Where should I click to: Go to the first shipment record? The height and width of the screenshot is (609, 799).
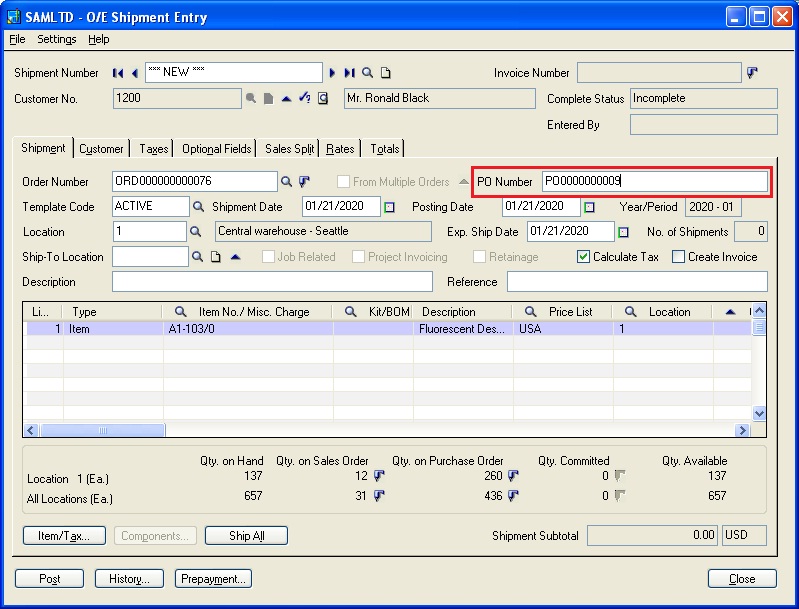[x=118, y=73]
